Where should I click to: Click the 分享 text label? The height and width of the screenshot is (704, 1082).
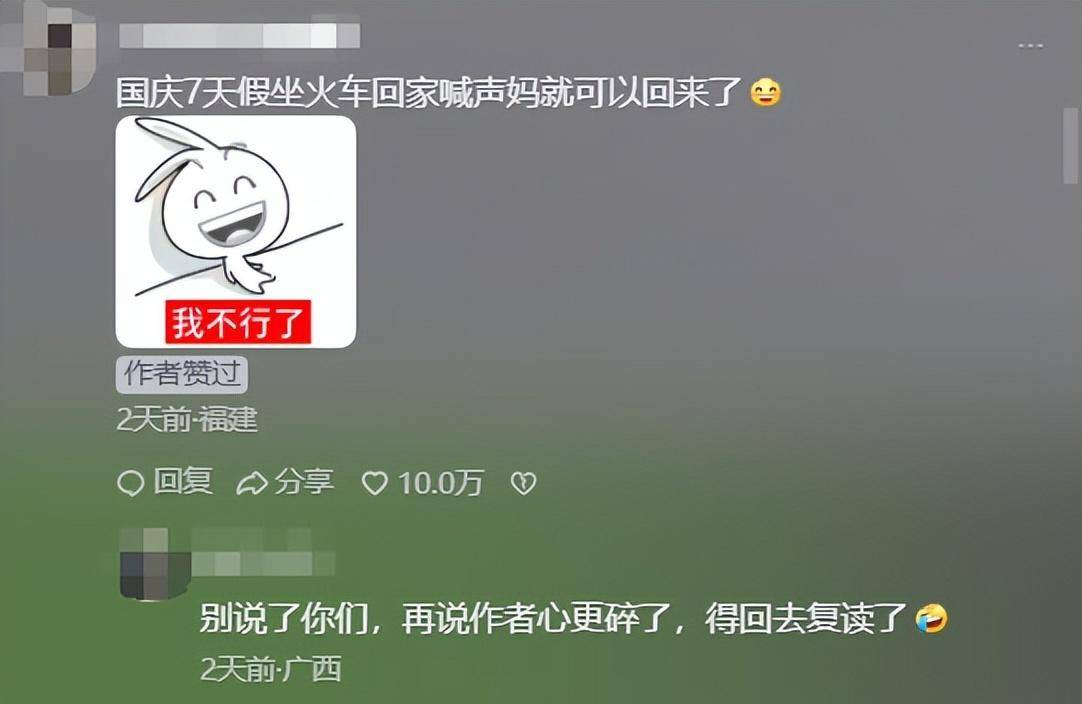pyautogui.click(x=304, y=481)
